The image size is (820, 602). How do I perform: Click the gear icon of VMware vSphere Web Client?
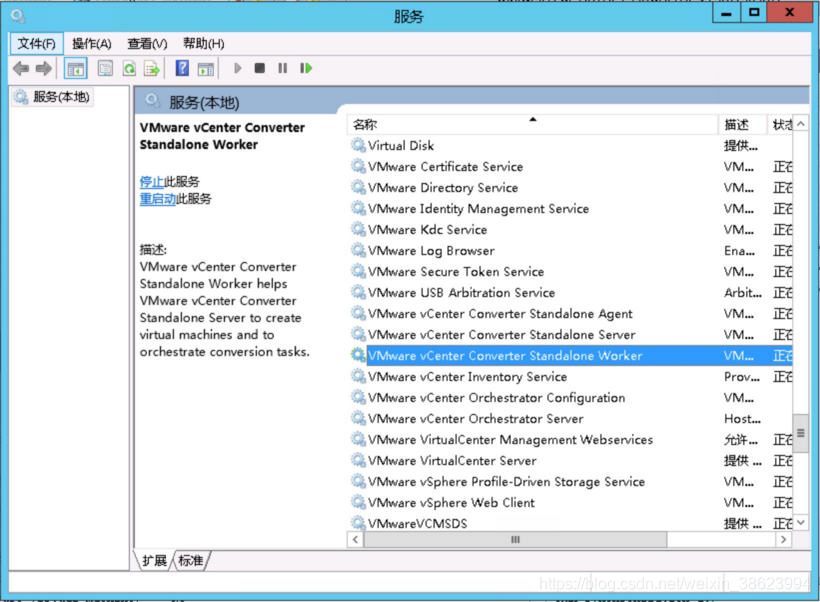pos(358,502)
